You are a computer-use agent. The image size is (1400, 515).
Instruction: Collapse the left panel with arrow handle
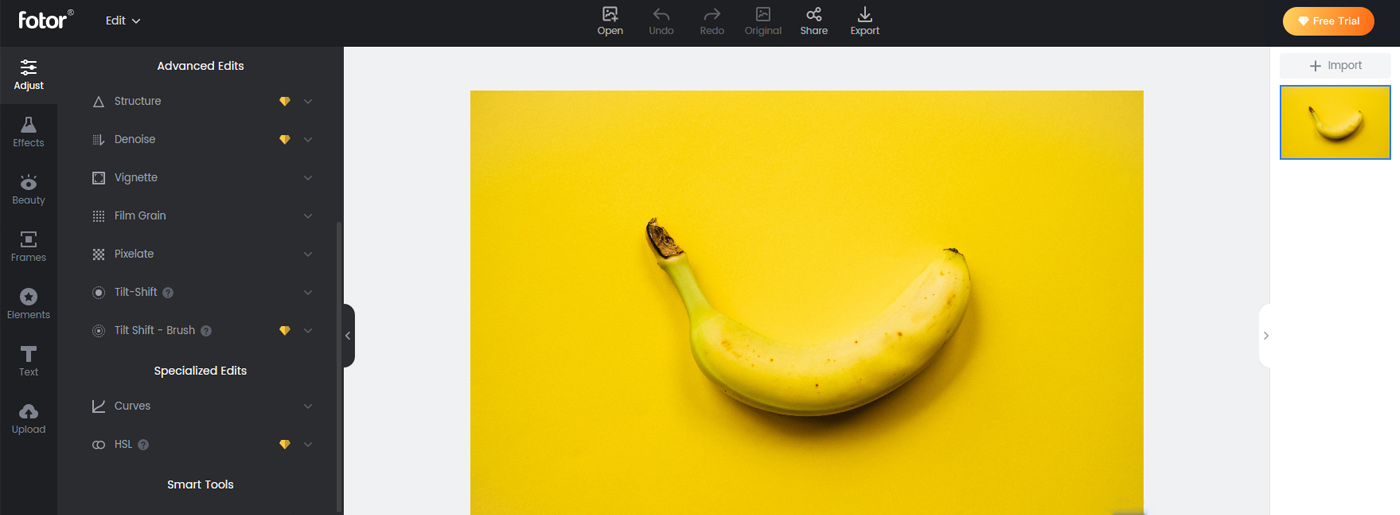(x=348, y=336)
